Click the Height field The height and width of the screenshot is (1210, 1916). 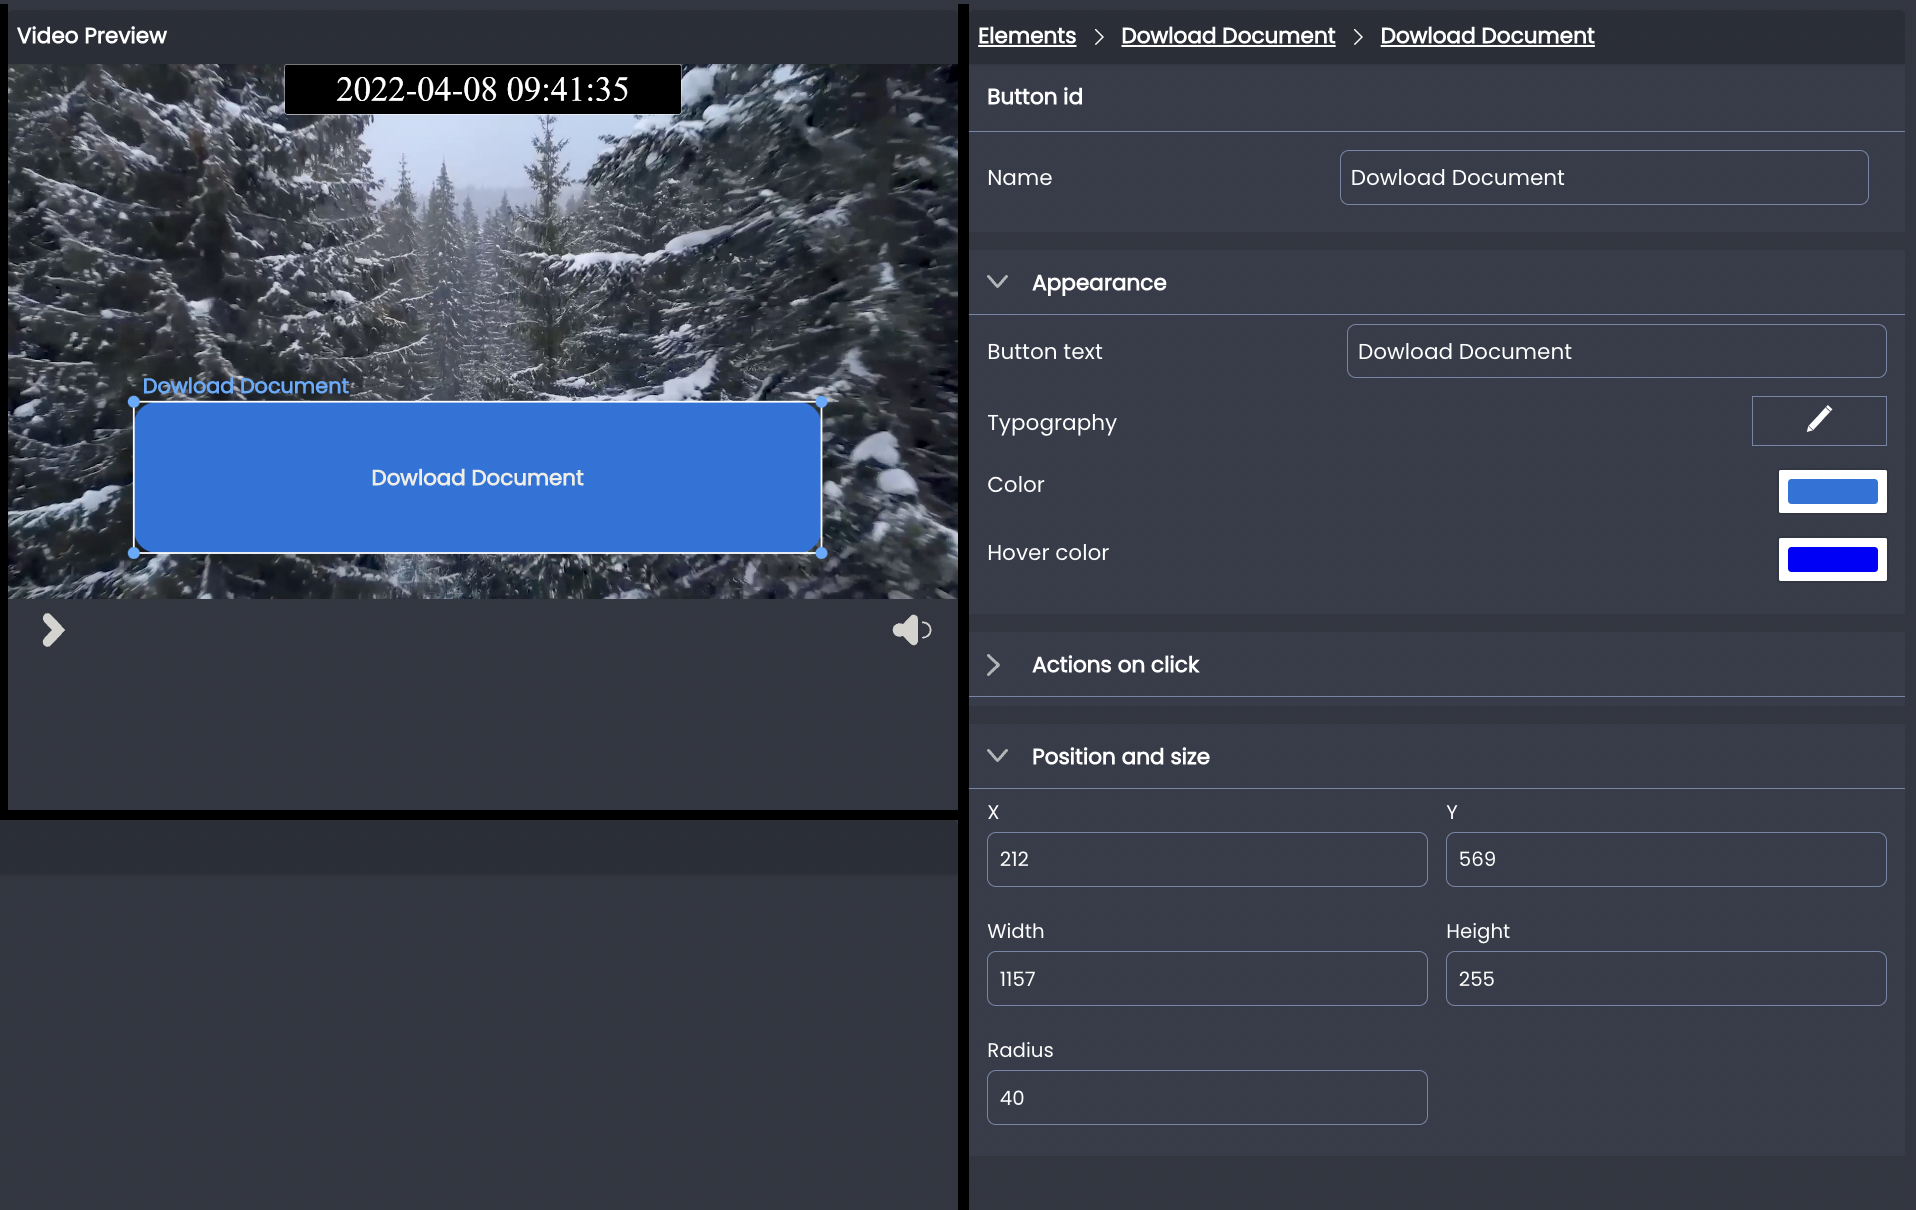pos(1665,978)
